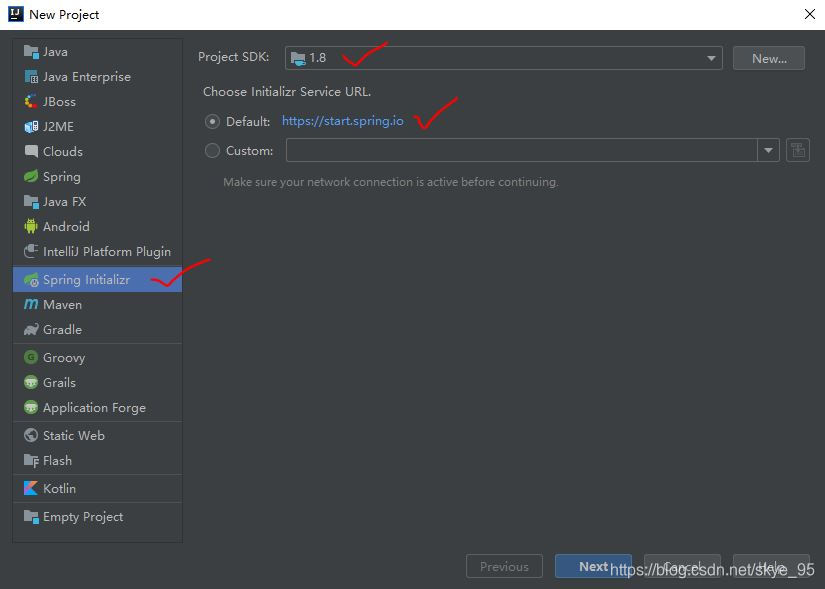This screenshot has height=589, width=825.
Task: Click the Java FX folder icon
Action: tap(31, 202)
